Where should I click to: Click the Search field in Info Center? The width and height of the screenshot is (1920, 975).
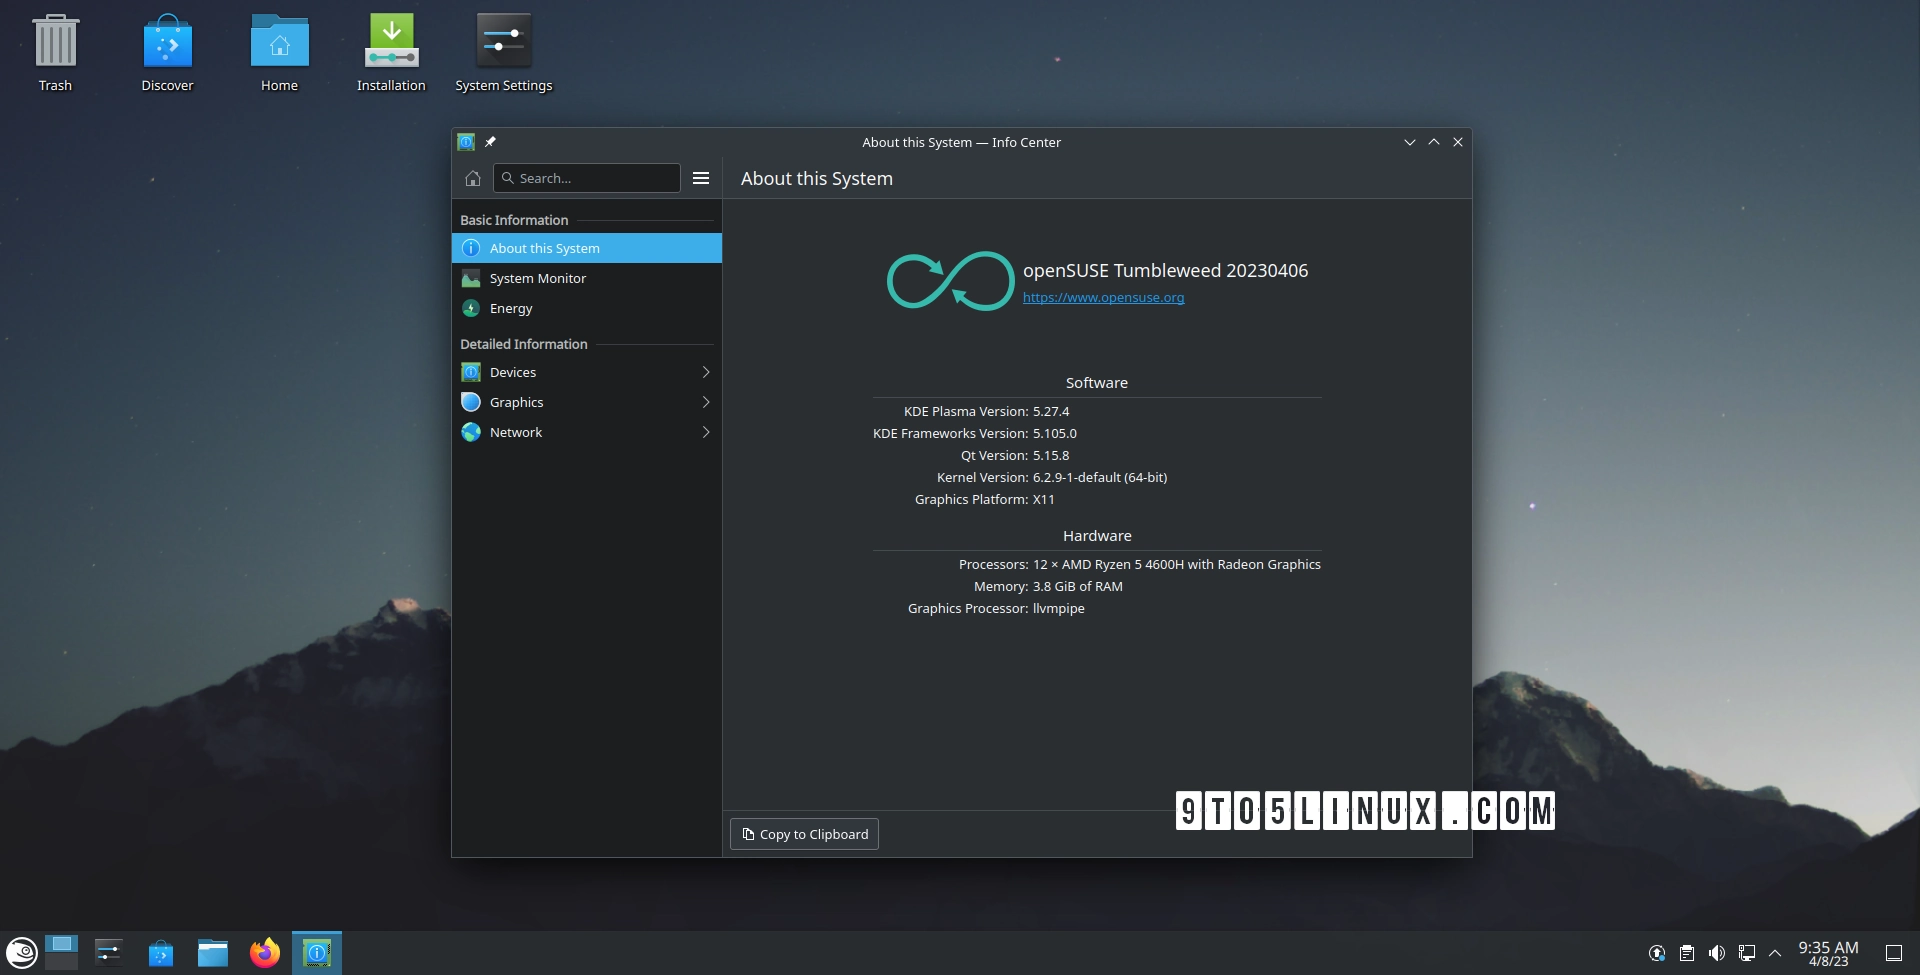(x=586, y=178)
